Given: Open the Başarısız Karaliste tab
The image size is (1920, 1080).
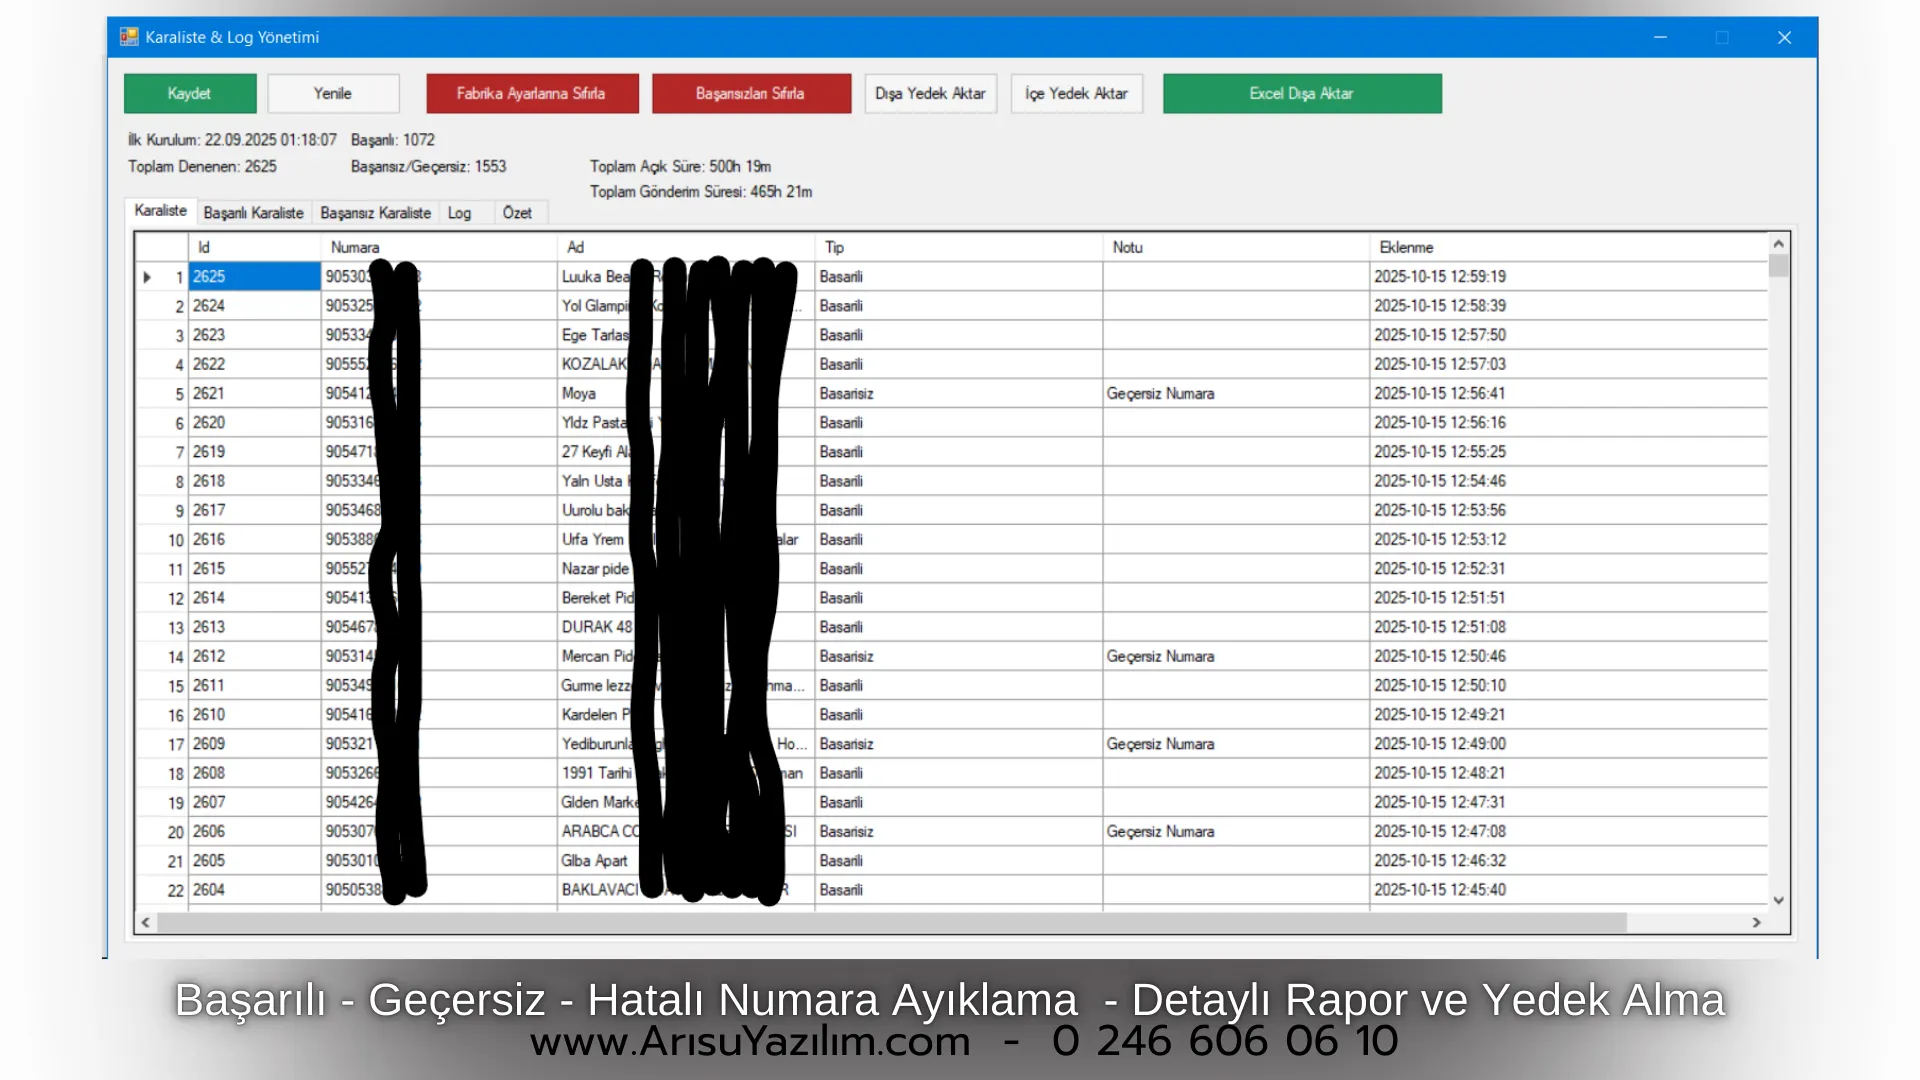Looking at the screenshot, I should 375,213.
